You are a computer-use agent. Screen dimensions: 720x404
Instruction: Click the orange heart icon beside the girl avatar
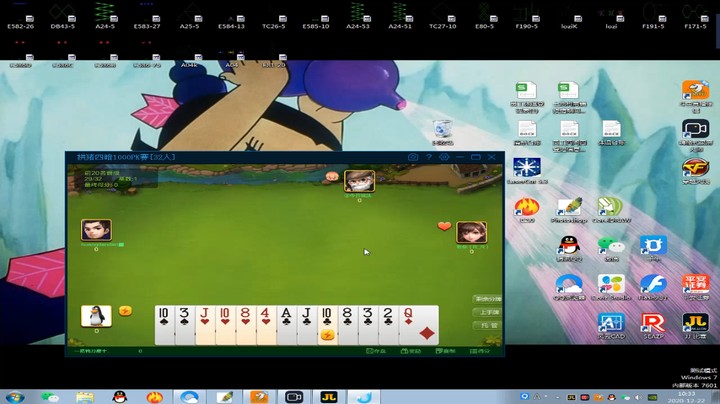(444, 226)
